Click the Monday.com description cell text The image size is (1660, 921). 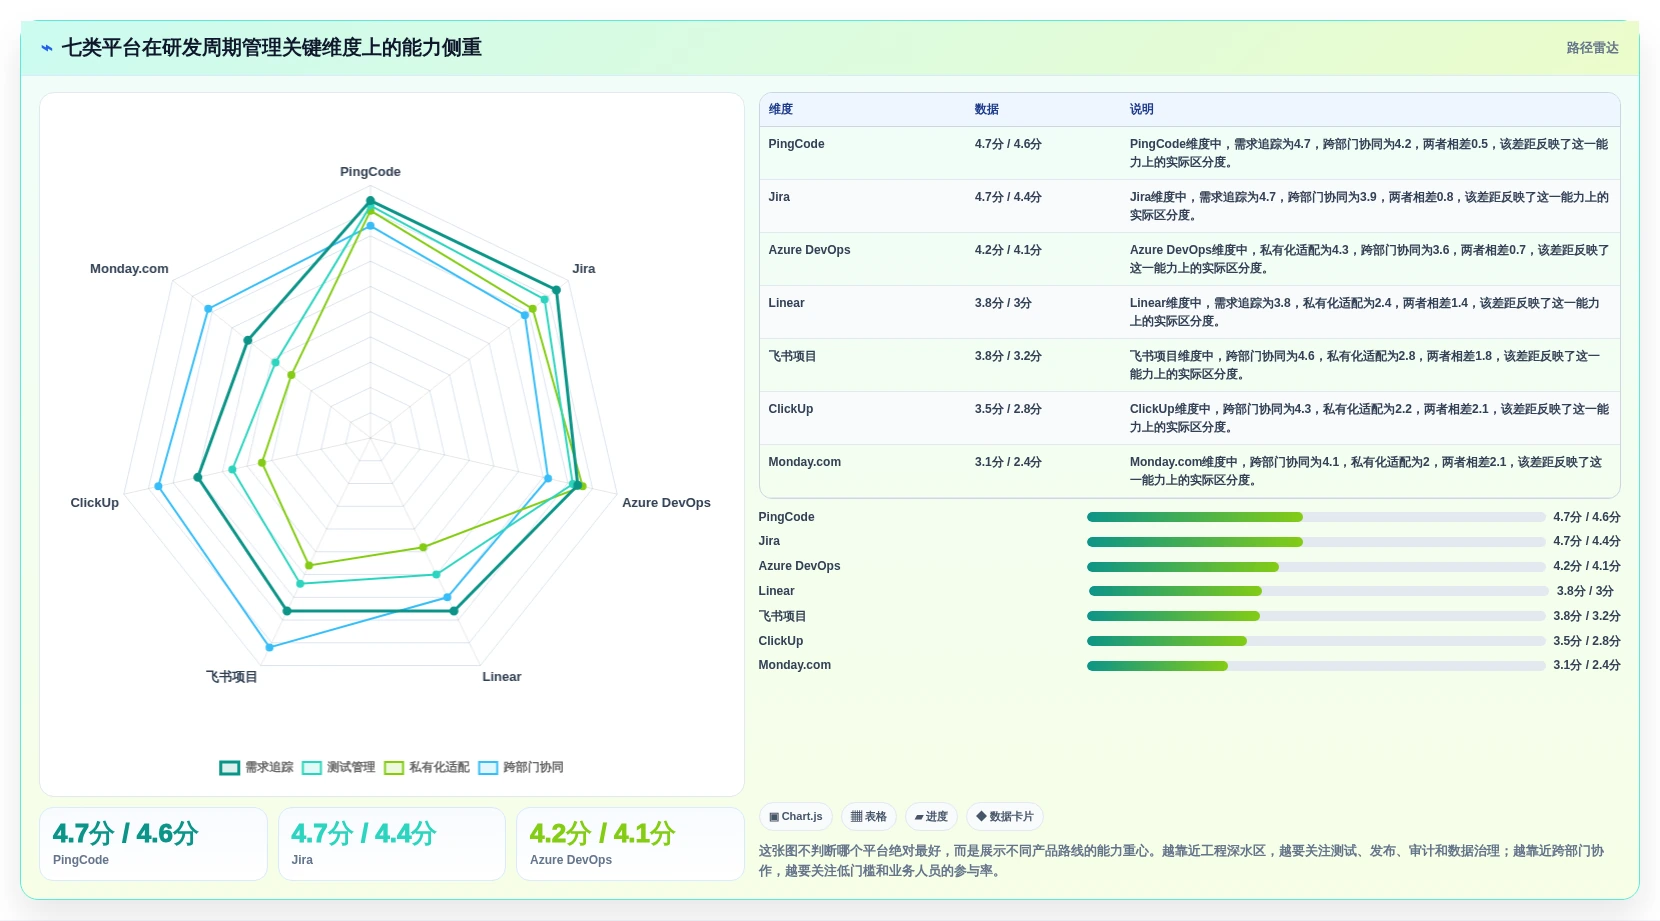1366,471
